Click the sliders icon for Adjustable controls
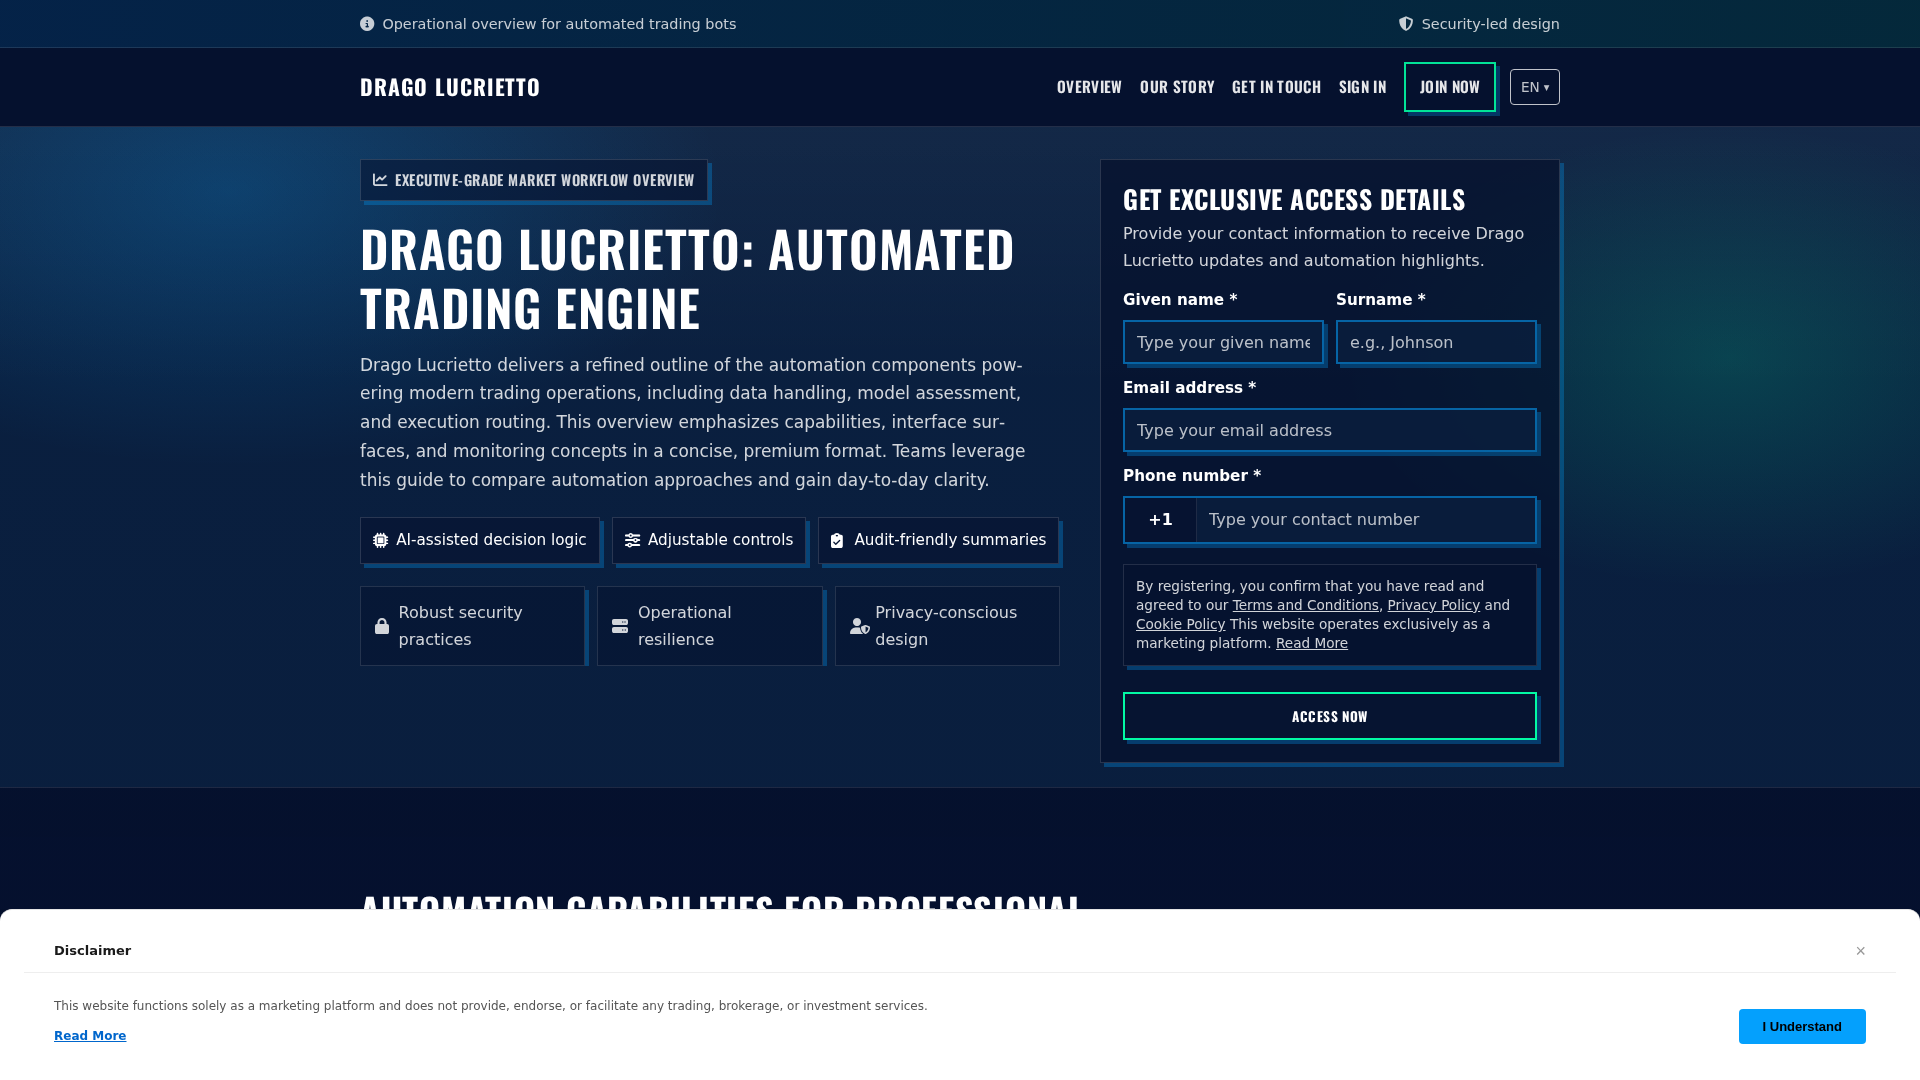 pos(632,540)
